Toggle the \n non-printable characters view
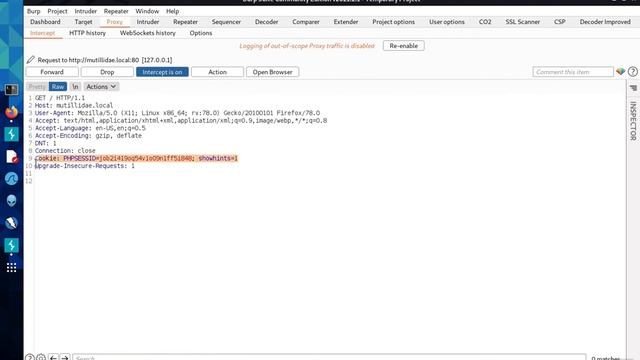The image size is (640, 360). (75, 87)
